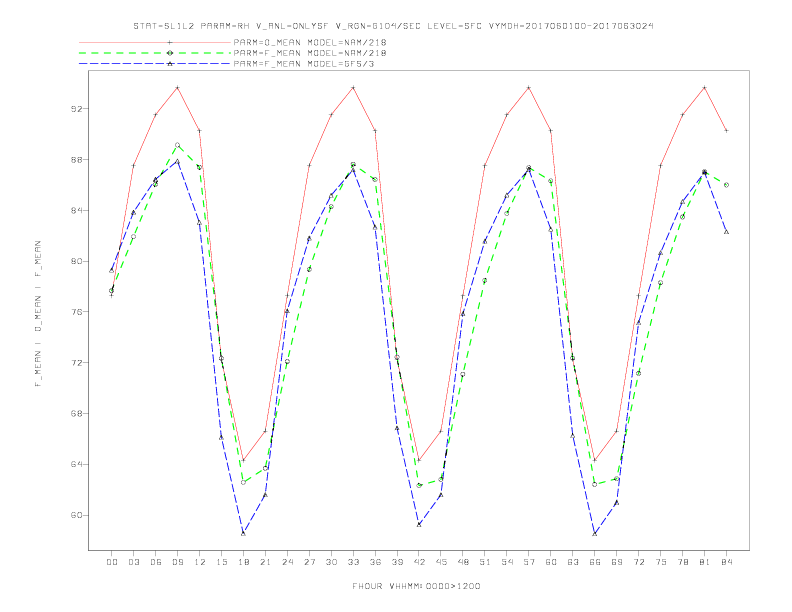Click y-axis tick label 76
Viewport: 792px width, 612px height.
coord(76,312)
